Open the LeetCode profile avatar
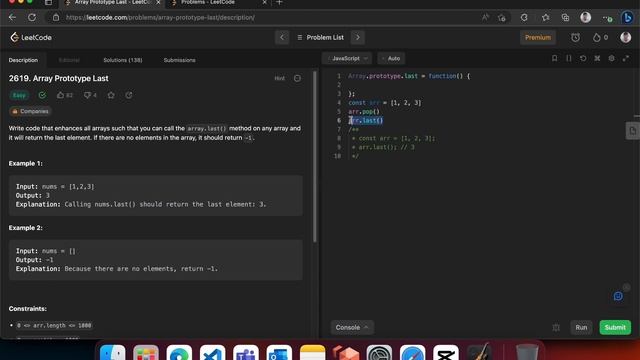The width and height of the screenshot is (640, 360). click(x=625, y=38)
